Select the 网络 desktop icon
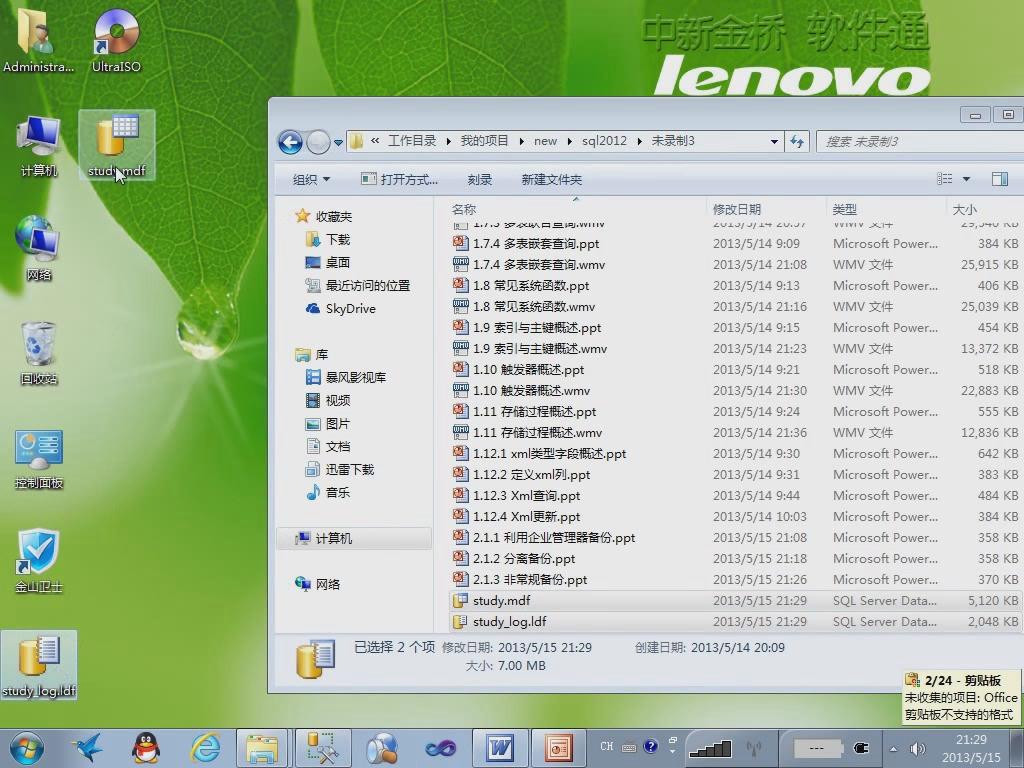The image size is (1024, 768). pos(39,248)
